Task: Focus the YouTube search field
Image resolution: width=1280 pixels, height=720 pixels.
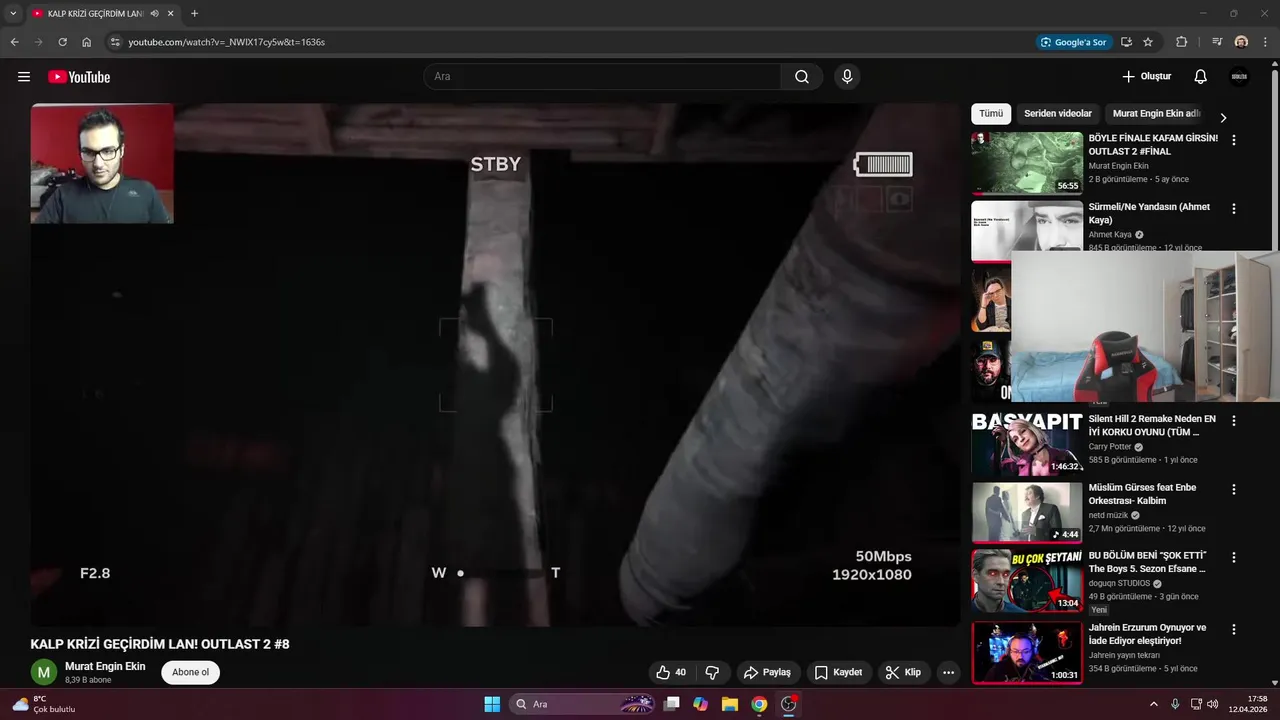Action: (x=602, y=77)
